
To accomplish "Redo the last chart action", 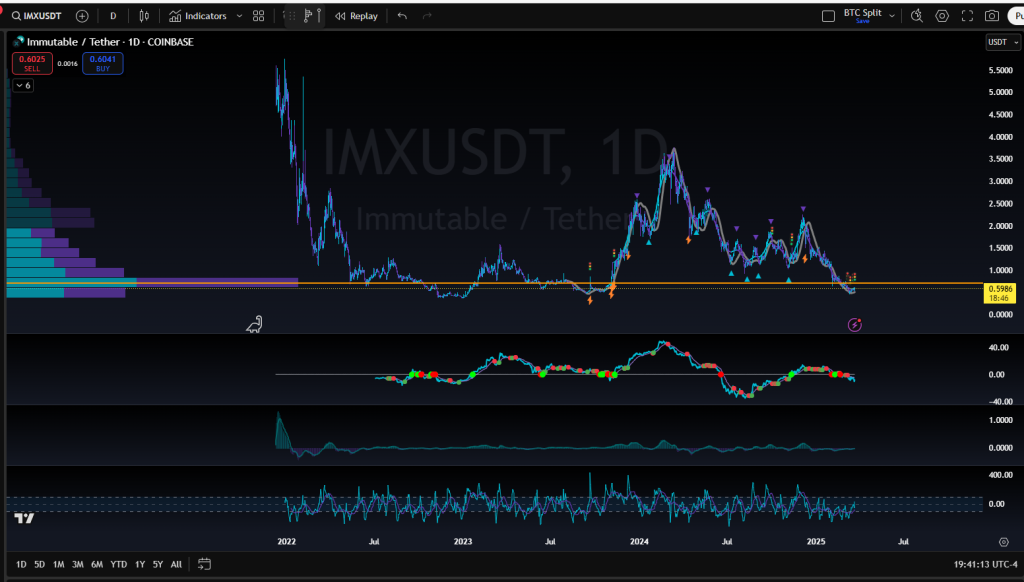I will pos(427,16).
